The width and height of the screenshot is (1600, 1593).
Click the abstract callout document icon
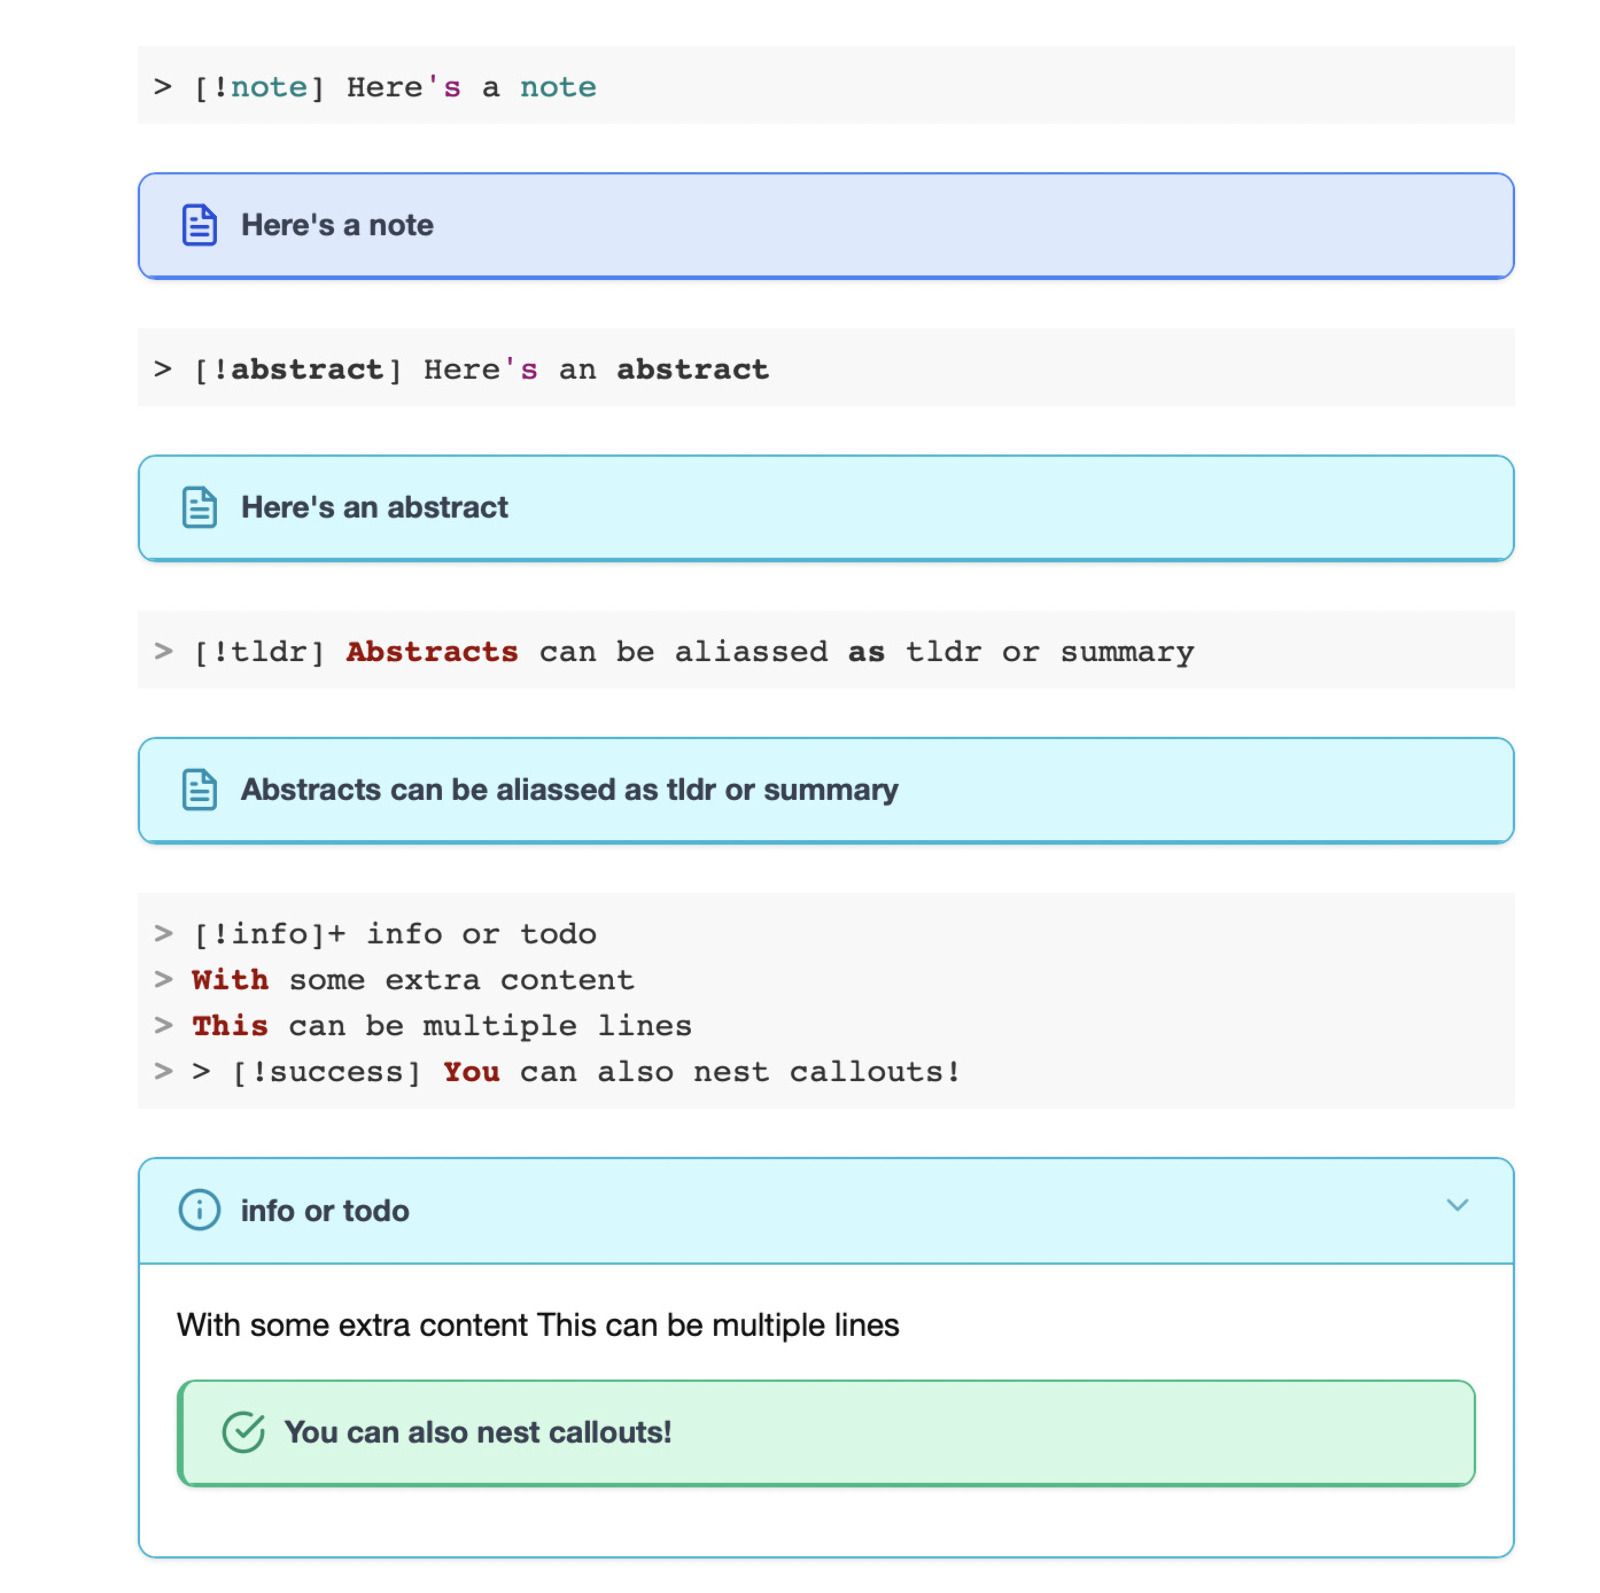(x=199, y=507)
